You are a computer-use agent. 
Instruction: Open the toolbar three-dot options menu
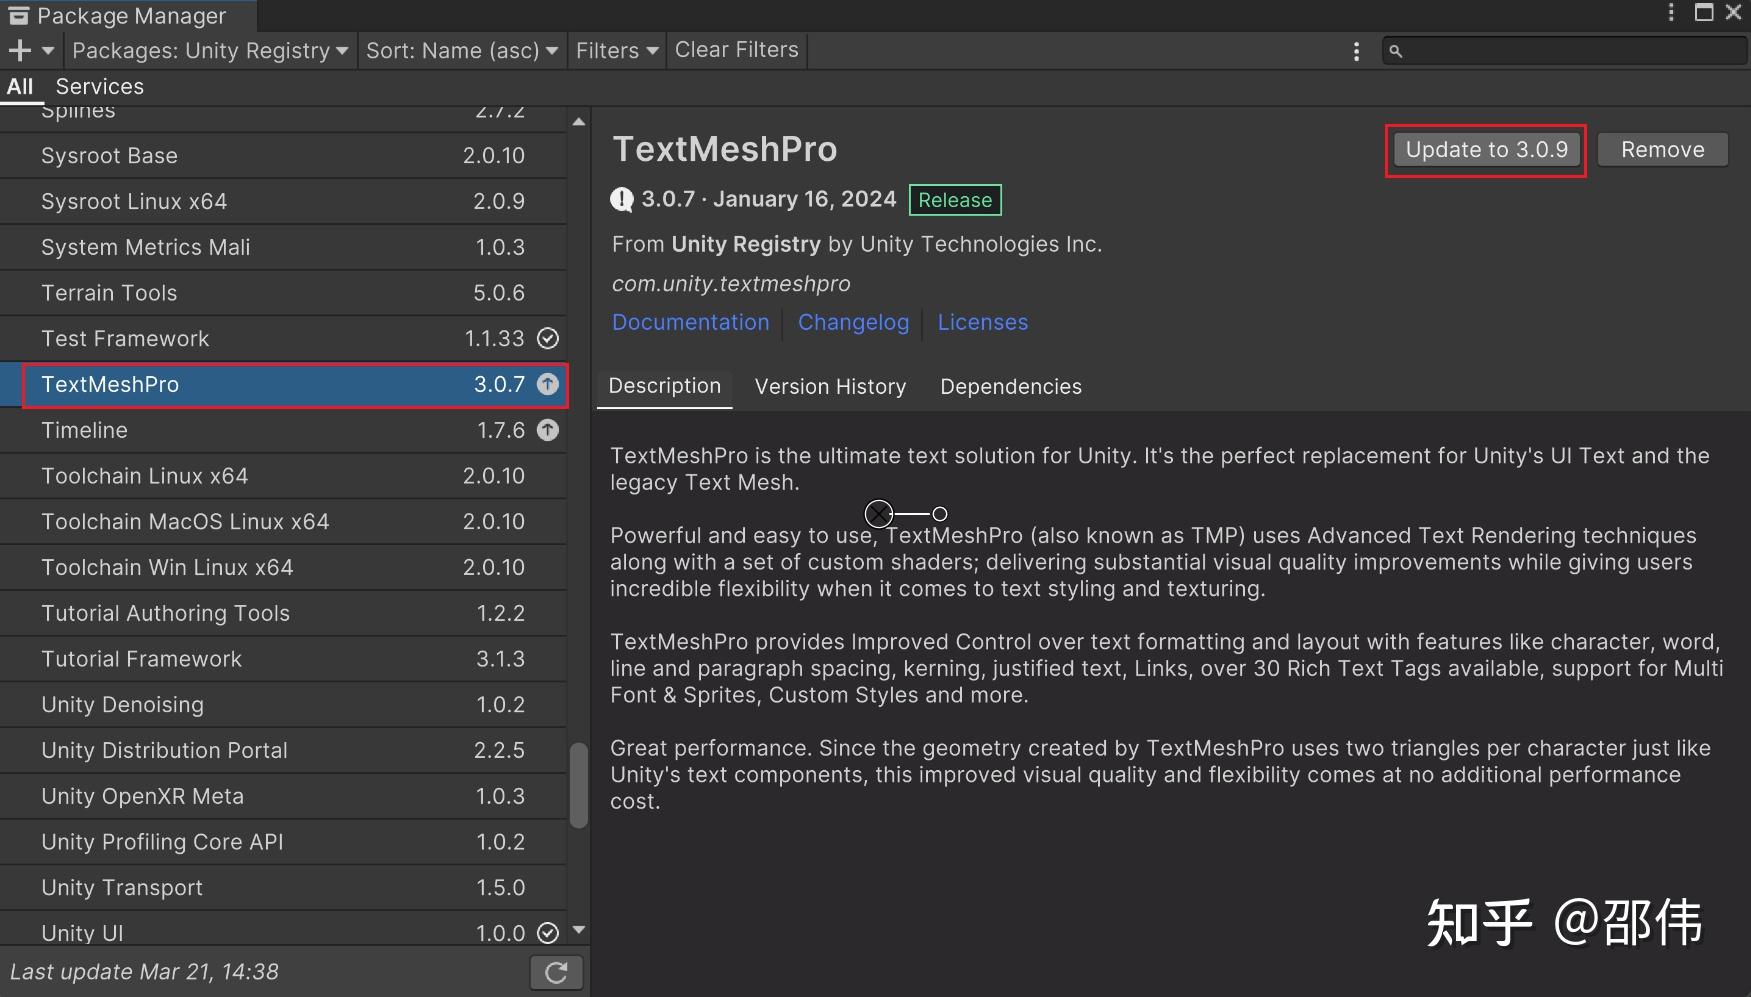1356,51
